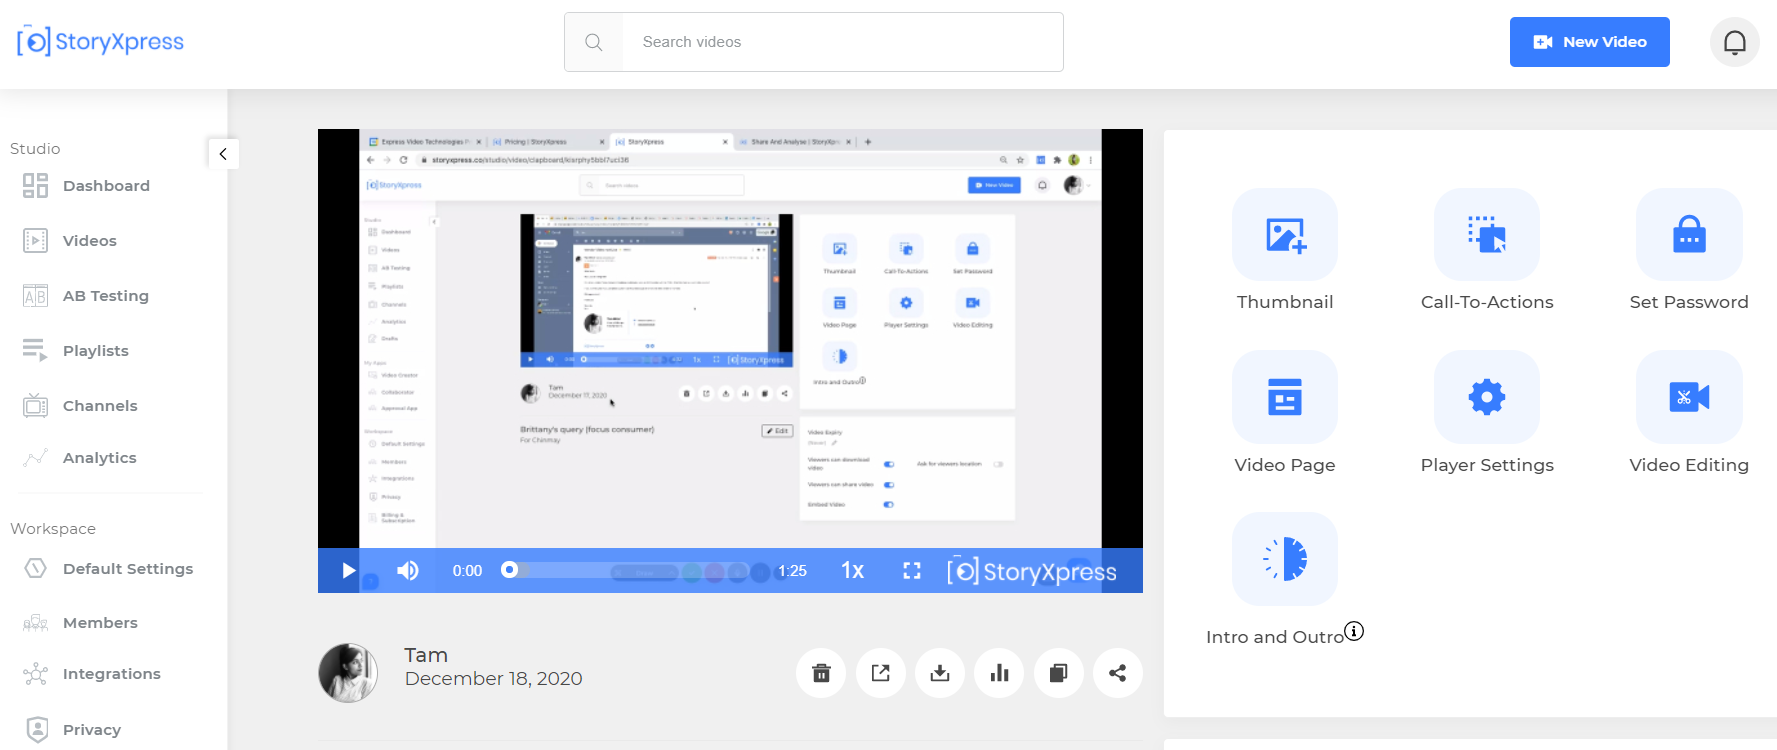
Task: Click the New Video button
Action: [x=1590, y=42]
